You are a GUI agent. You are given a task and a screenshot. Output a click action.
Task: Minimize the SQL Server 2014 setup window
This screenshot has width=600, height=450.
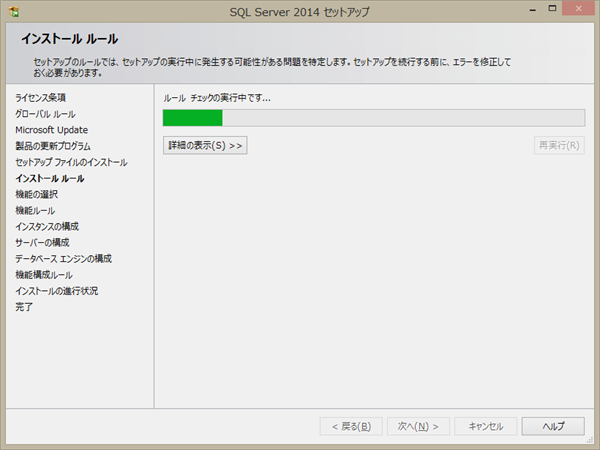(x=533, y=9)
